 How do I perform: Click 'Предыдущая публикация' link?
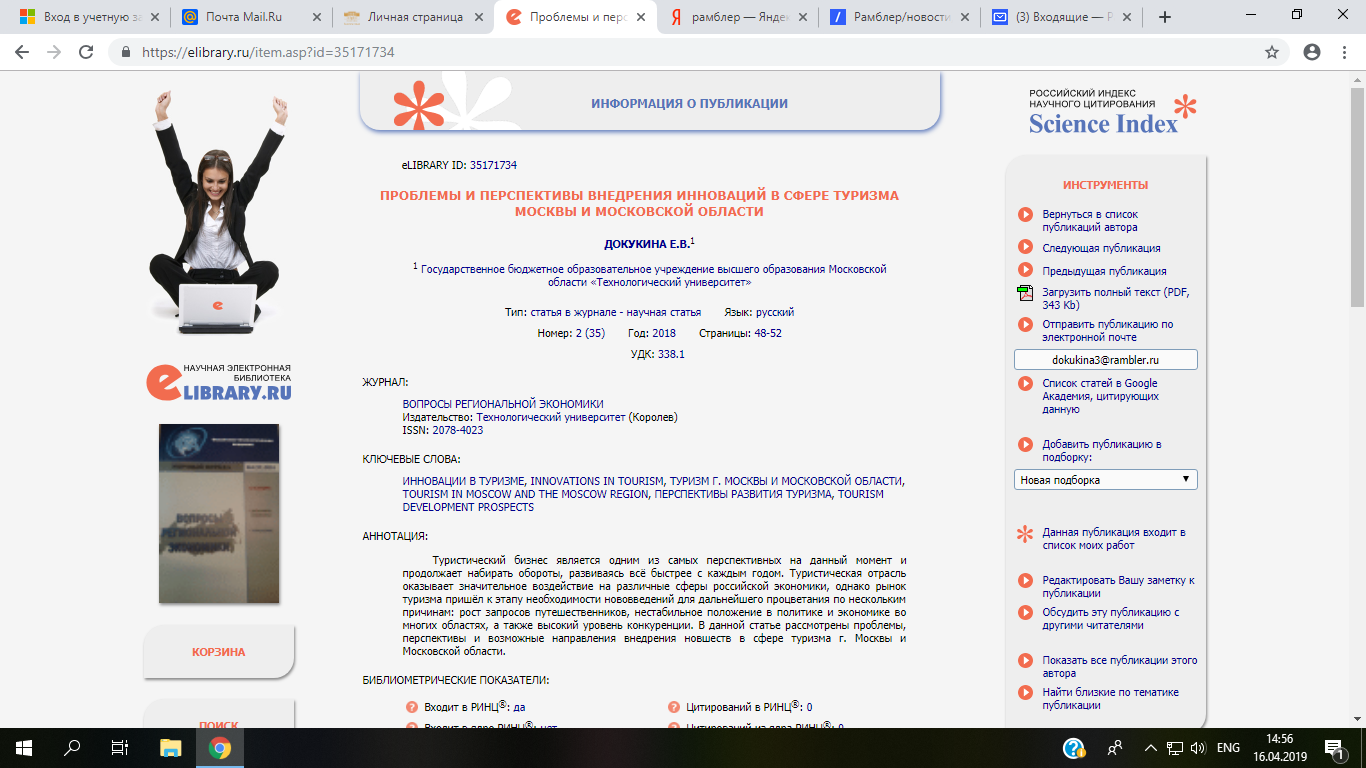(1104, 271)
